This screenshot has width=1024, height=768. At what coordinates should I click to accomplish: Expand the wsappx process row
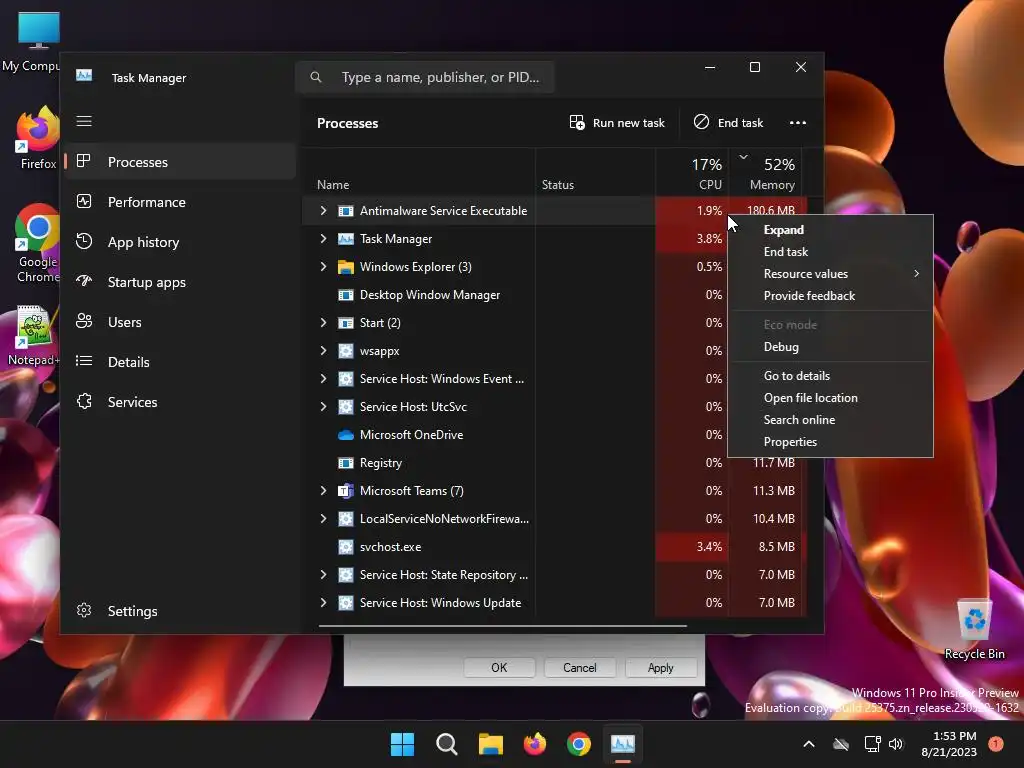click(x=323, y=351)
